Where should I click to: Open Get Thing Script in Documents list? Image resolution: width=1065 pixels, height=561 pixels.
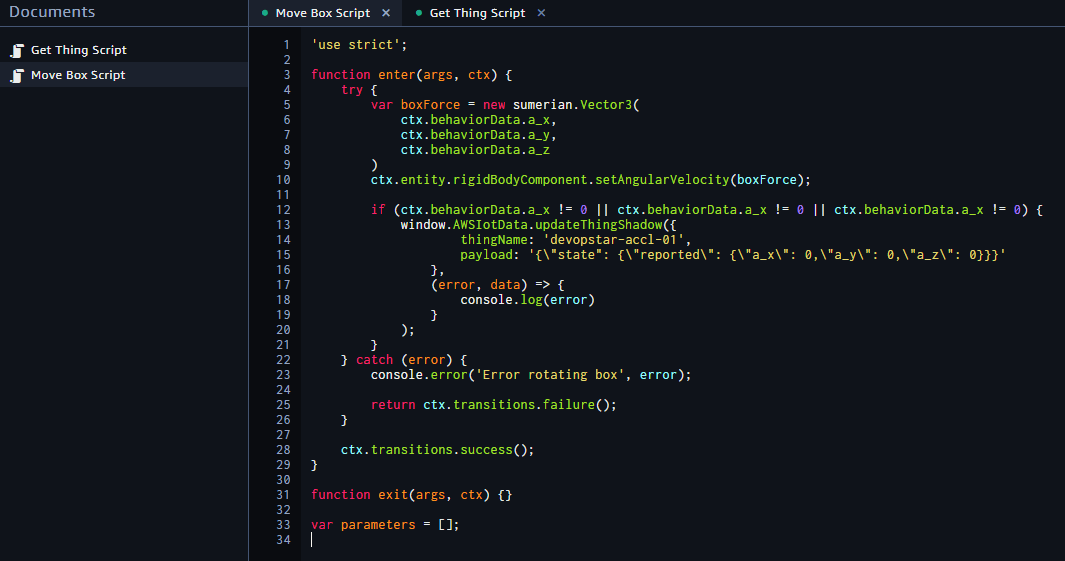[x=78, y=50]
